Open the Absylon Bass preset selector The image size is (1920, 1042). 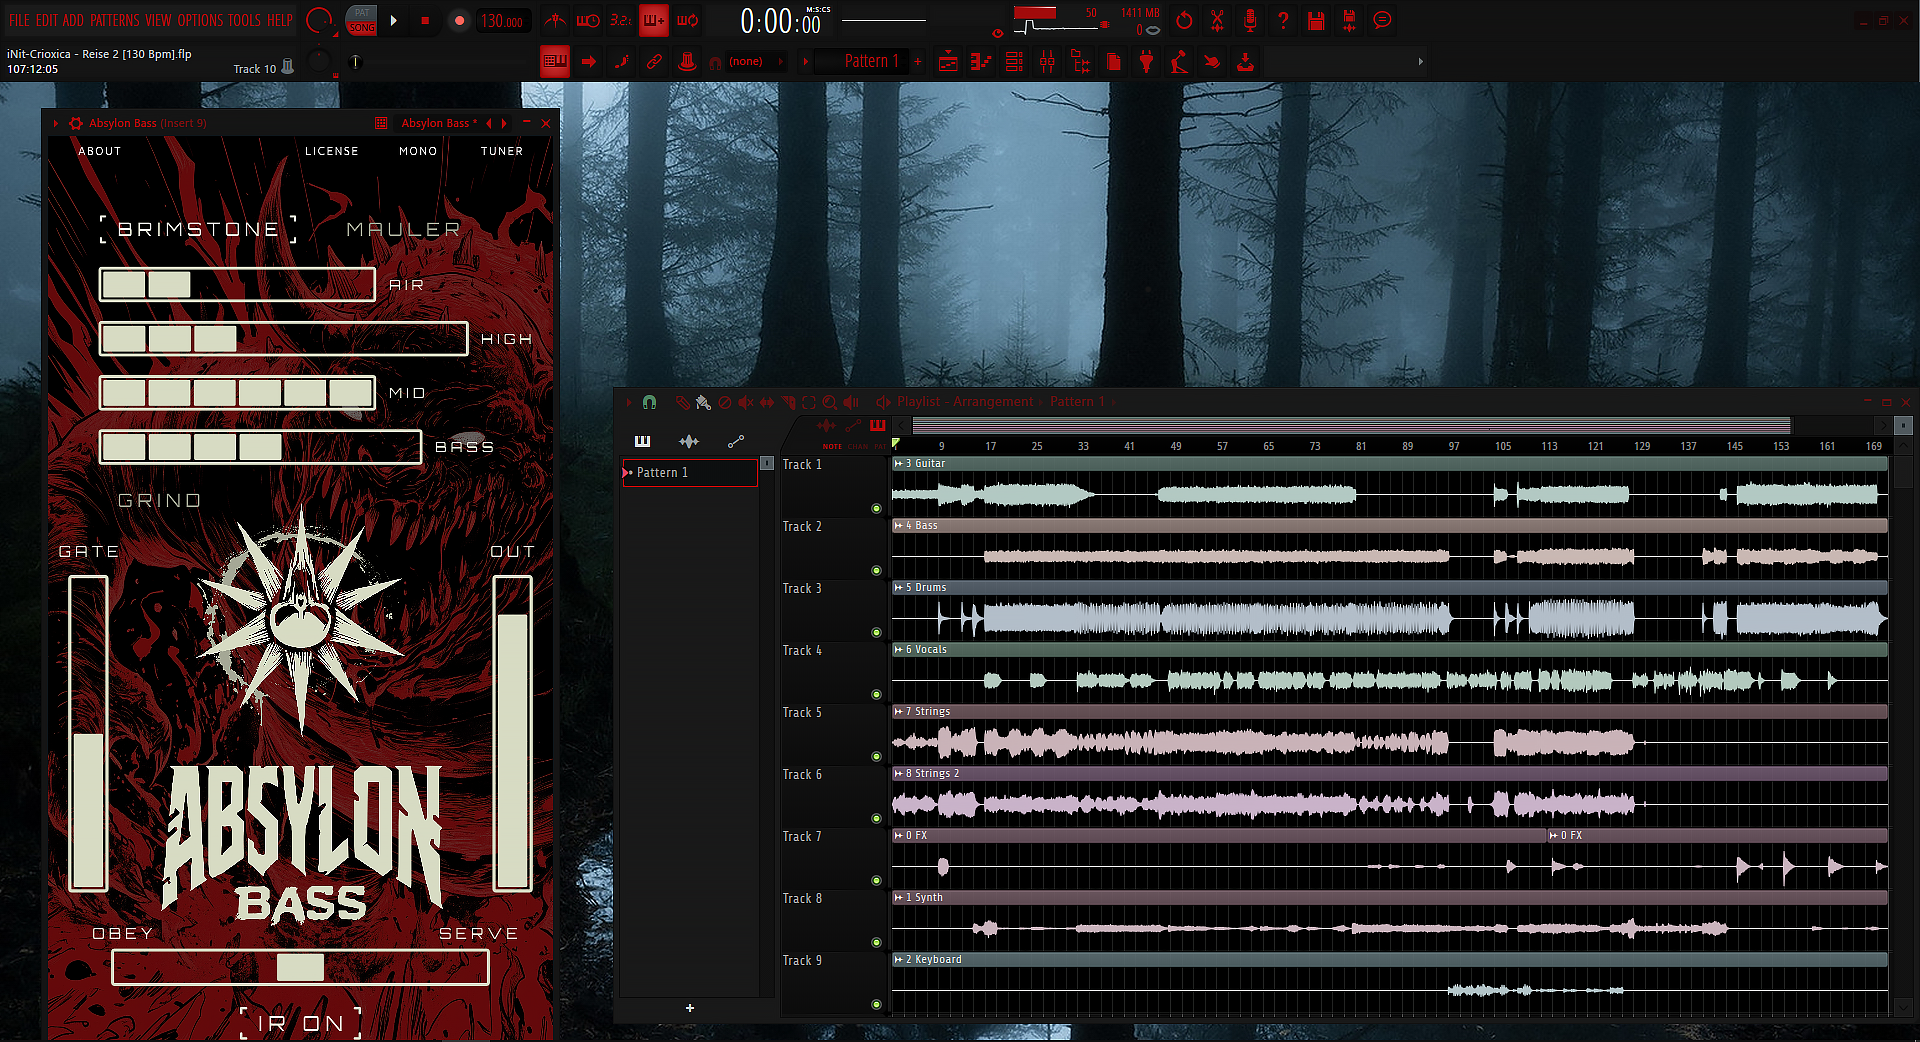pos(440,123)
